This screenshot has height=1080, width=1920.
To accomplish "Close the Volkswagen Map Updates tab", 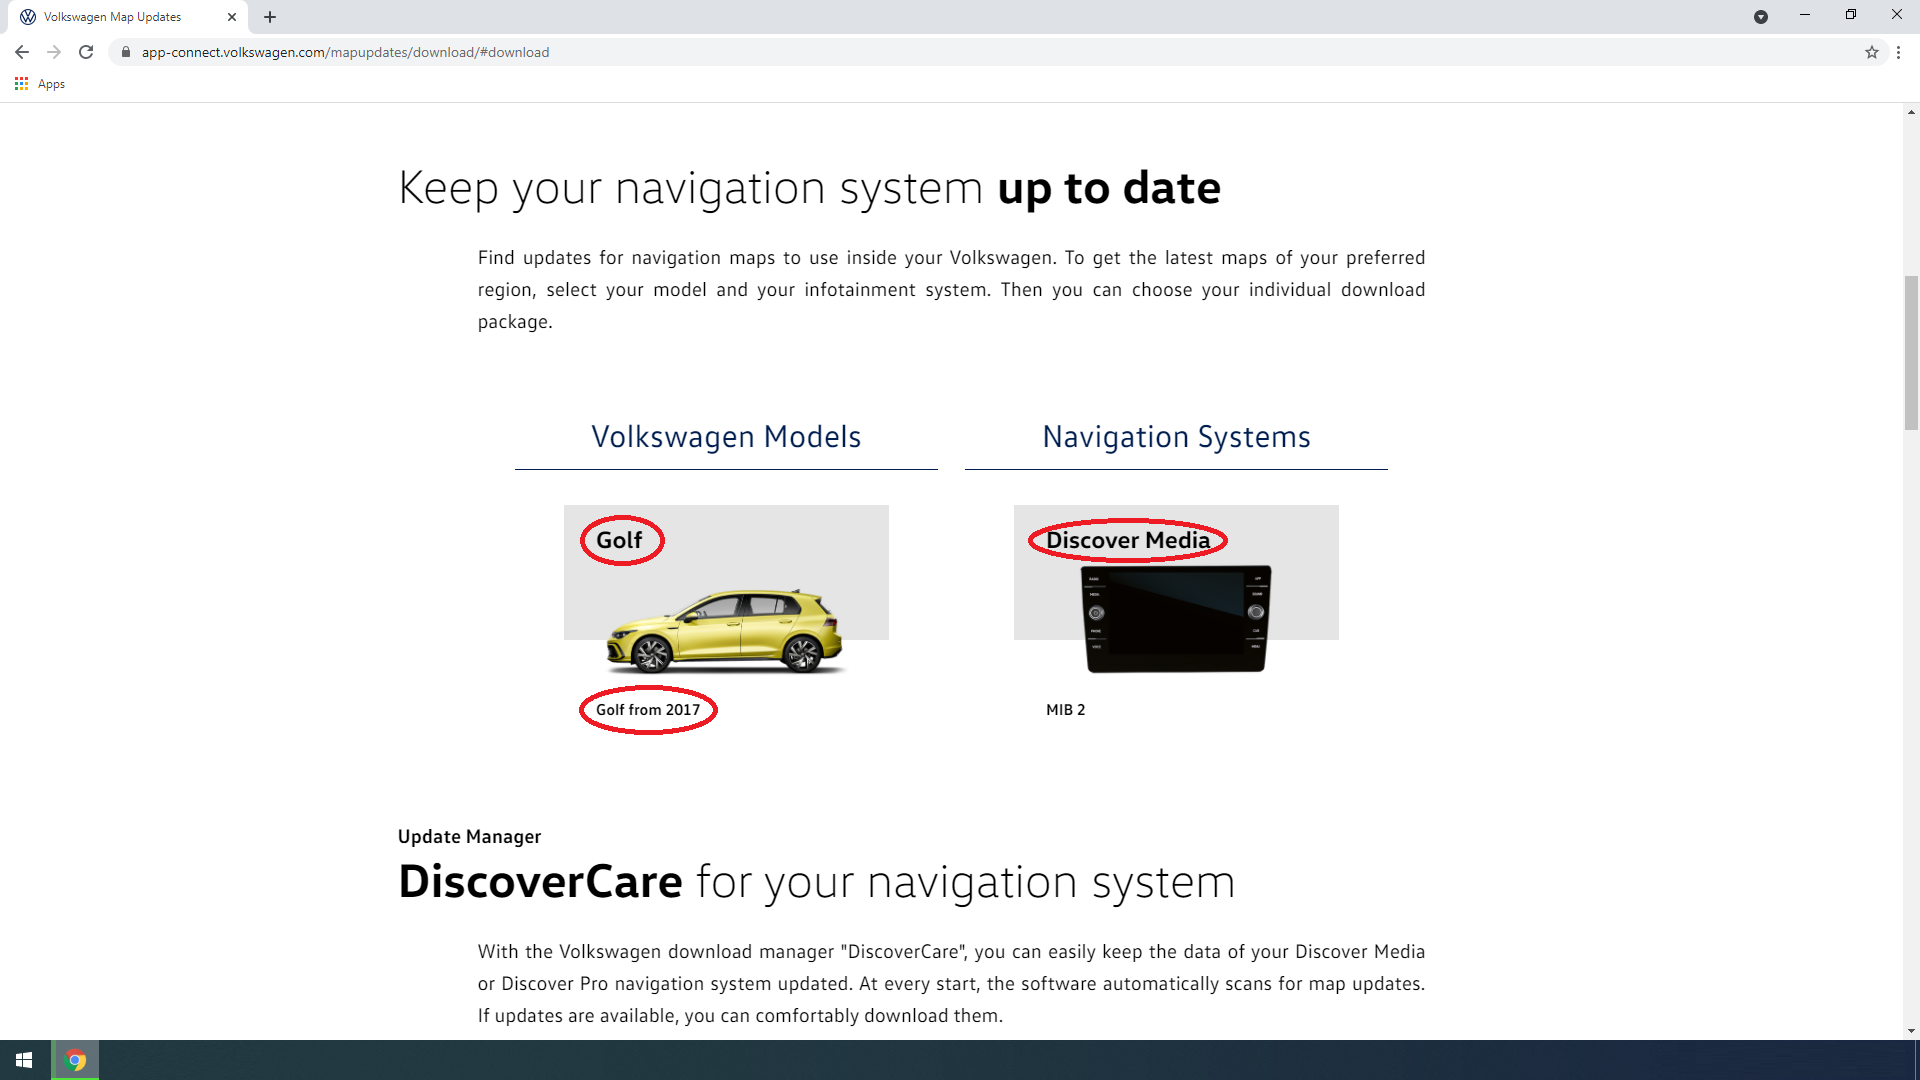I will tap(232, 17).
